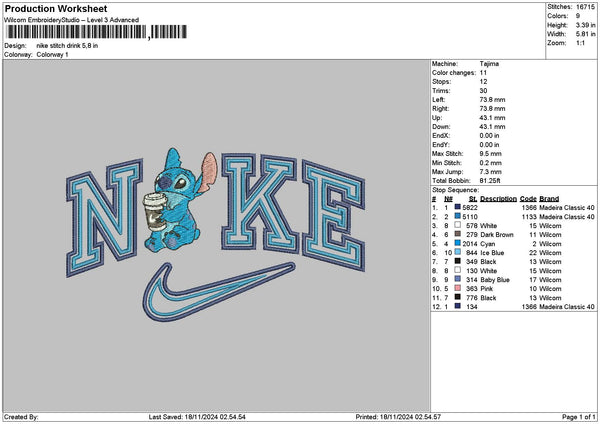The height and width of the screenshot is (424, 600).
Task: Click the Stitches count 16715
Action: click(x=585, y=7)
